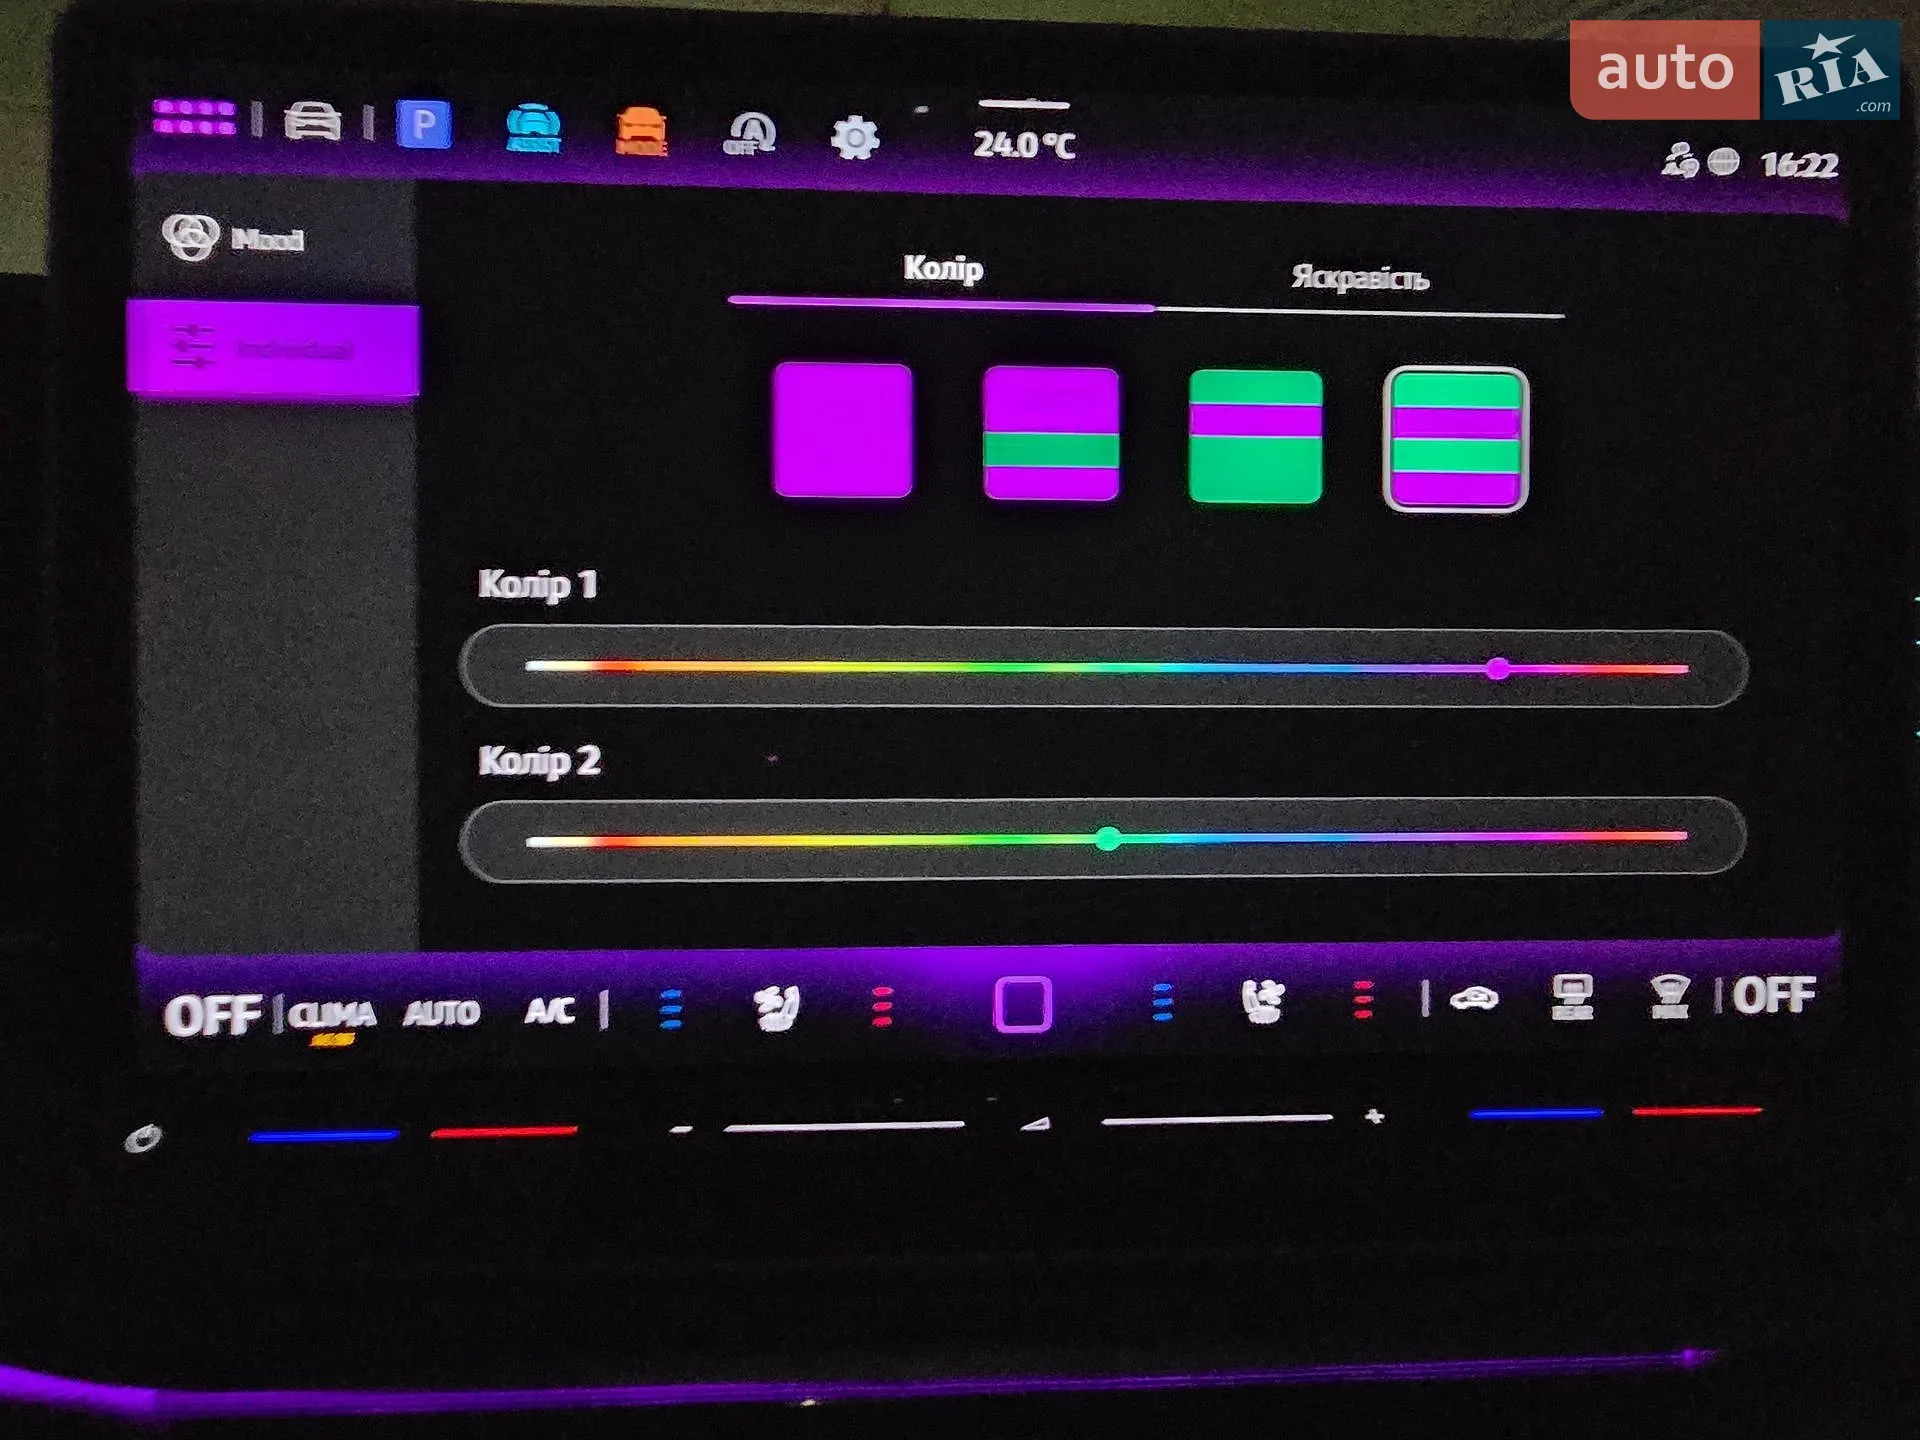Toggle AUTO climate mode

pos(442,1014)
